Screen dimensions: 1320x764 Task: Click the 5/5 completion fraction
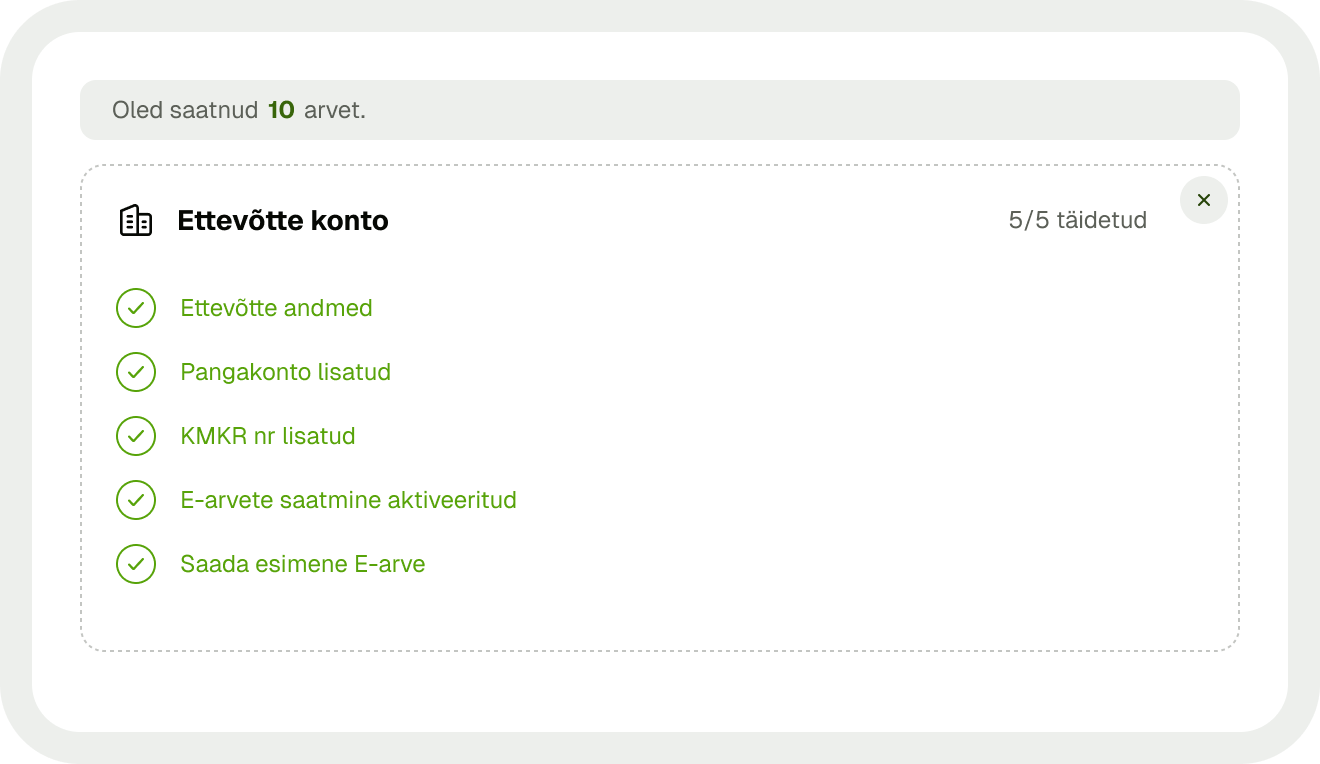coord(1029,220)
